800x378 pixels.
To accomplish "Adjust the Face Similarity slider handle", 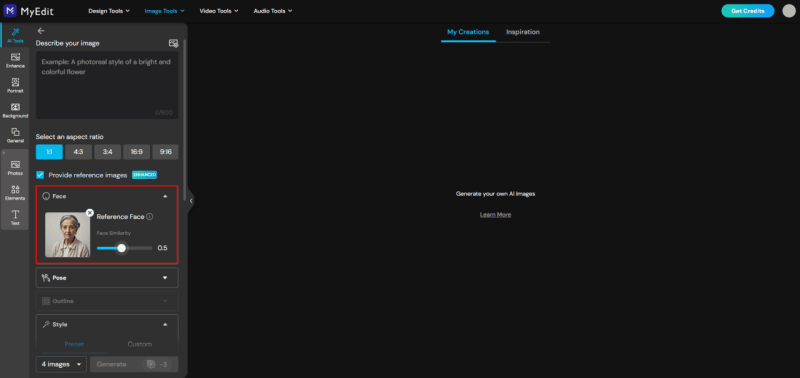I will point(121,248).
